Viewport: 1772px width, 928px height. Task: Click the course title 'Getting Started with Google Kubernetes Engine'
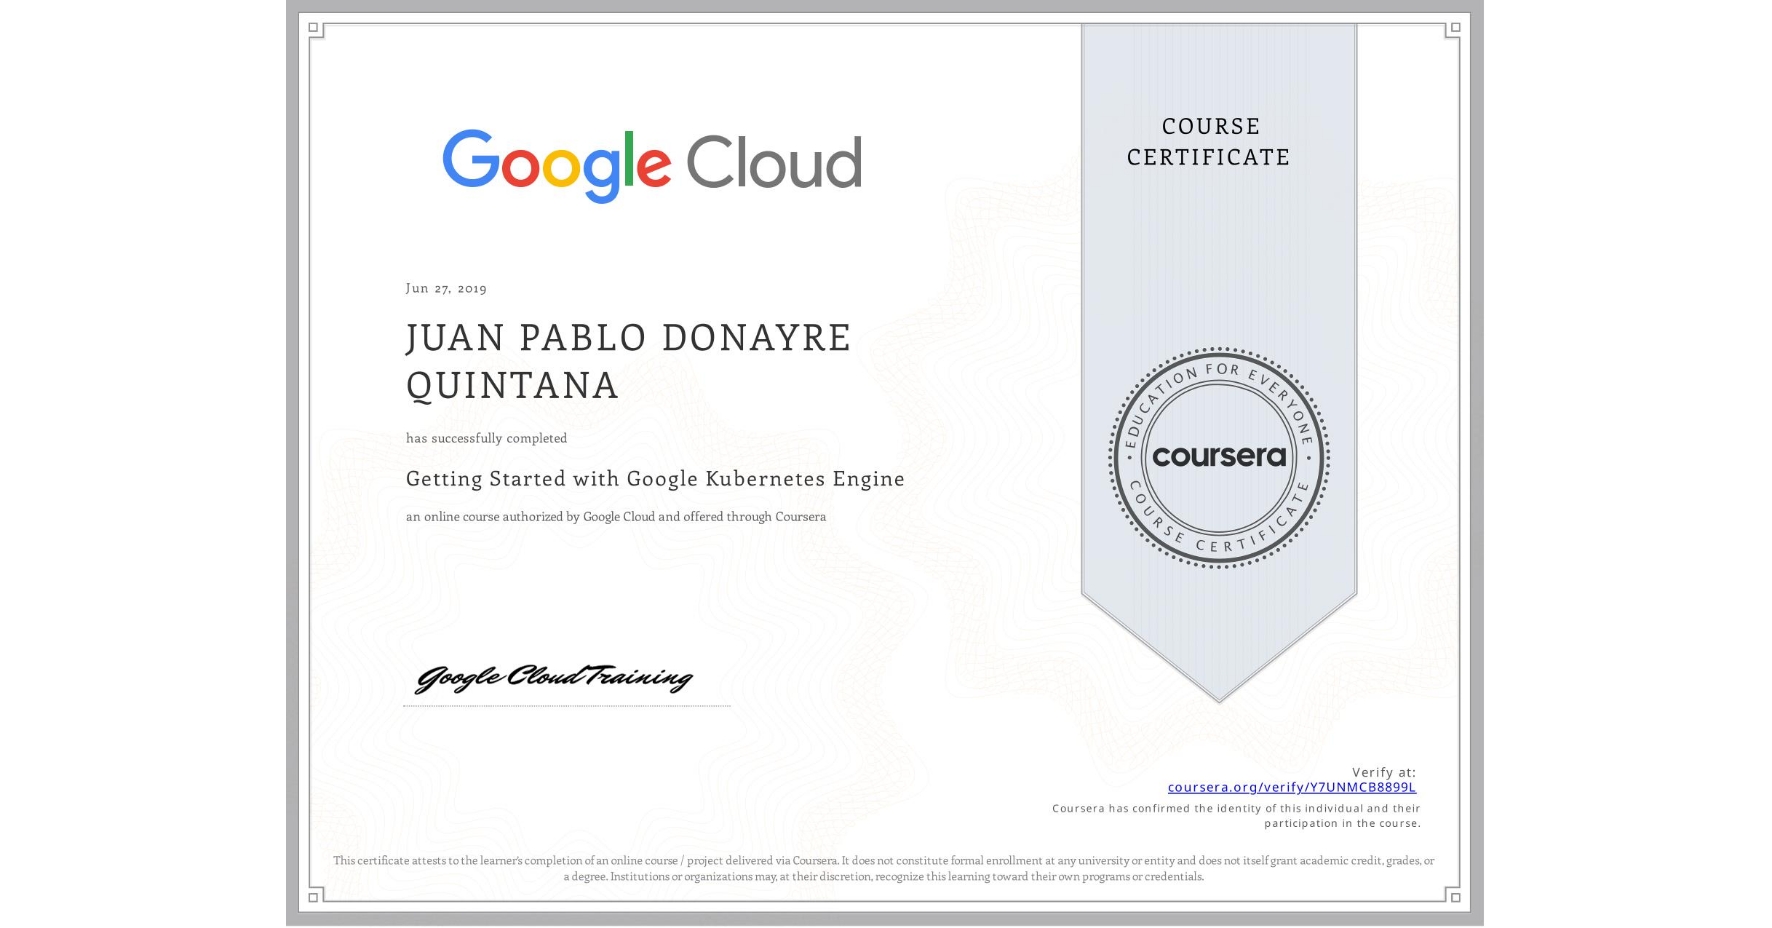coord(654,479)
